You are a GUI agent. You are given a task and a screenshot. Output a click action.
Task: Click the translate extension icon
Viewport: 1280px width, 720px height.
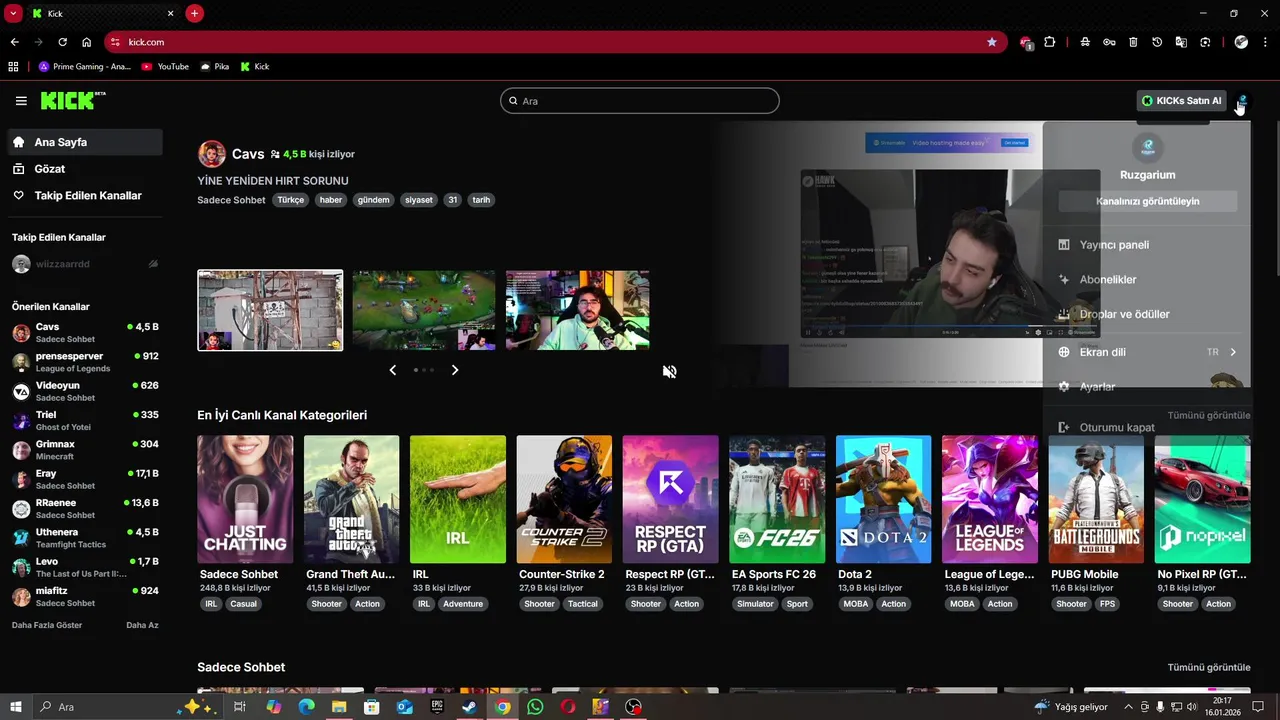tap(1181, 42)
